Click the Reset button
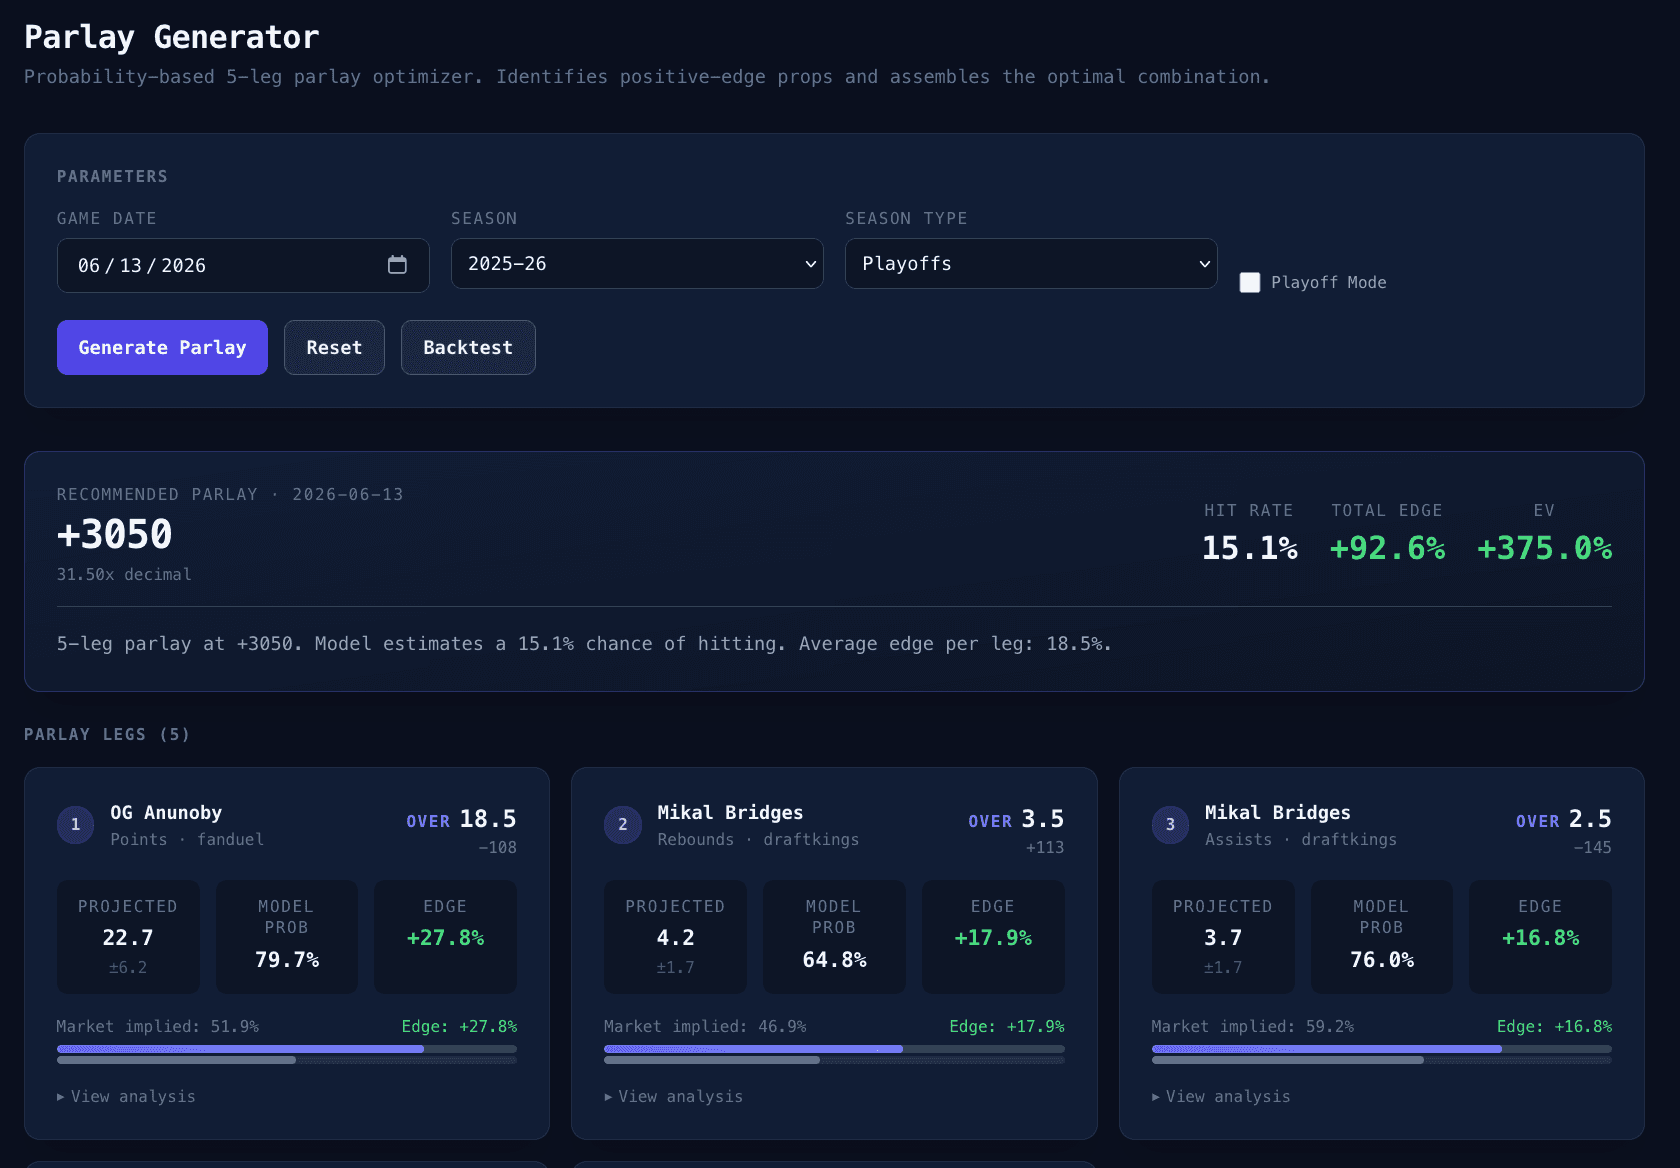 click(334, 348)
